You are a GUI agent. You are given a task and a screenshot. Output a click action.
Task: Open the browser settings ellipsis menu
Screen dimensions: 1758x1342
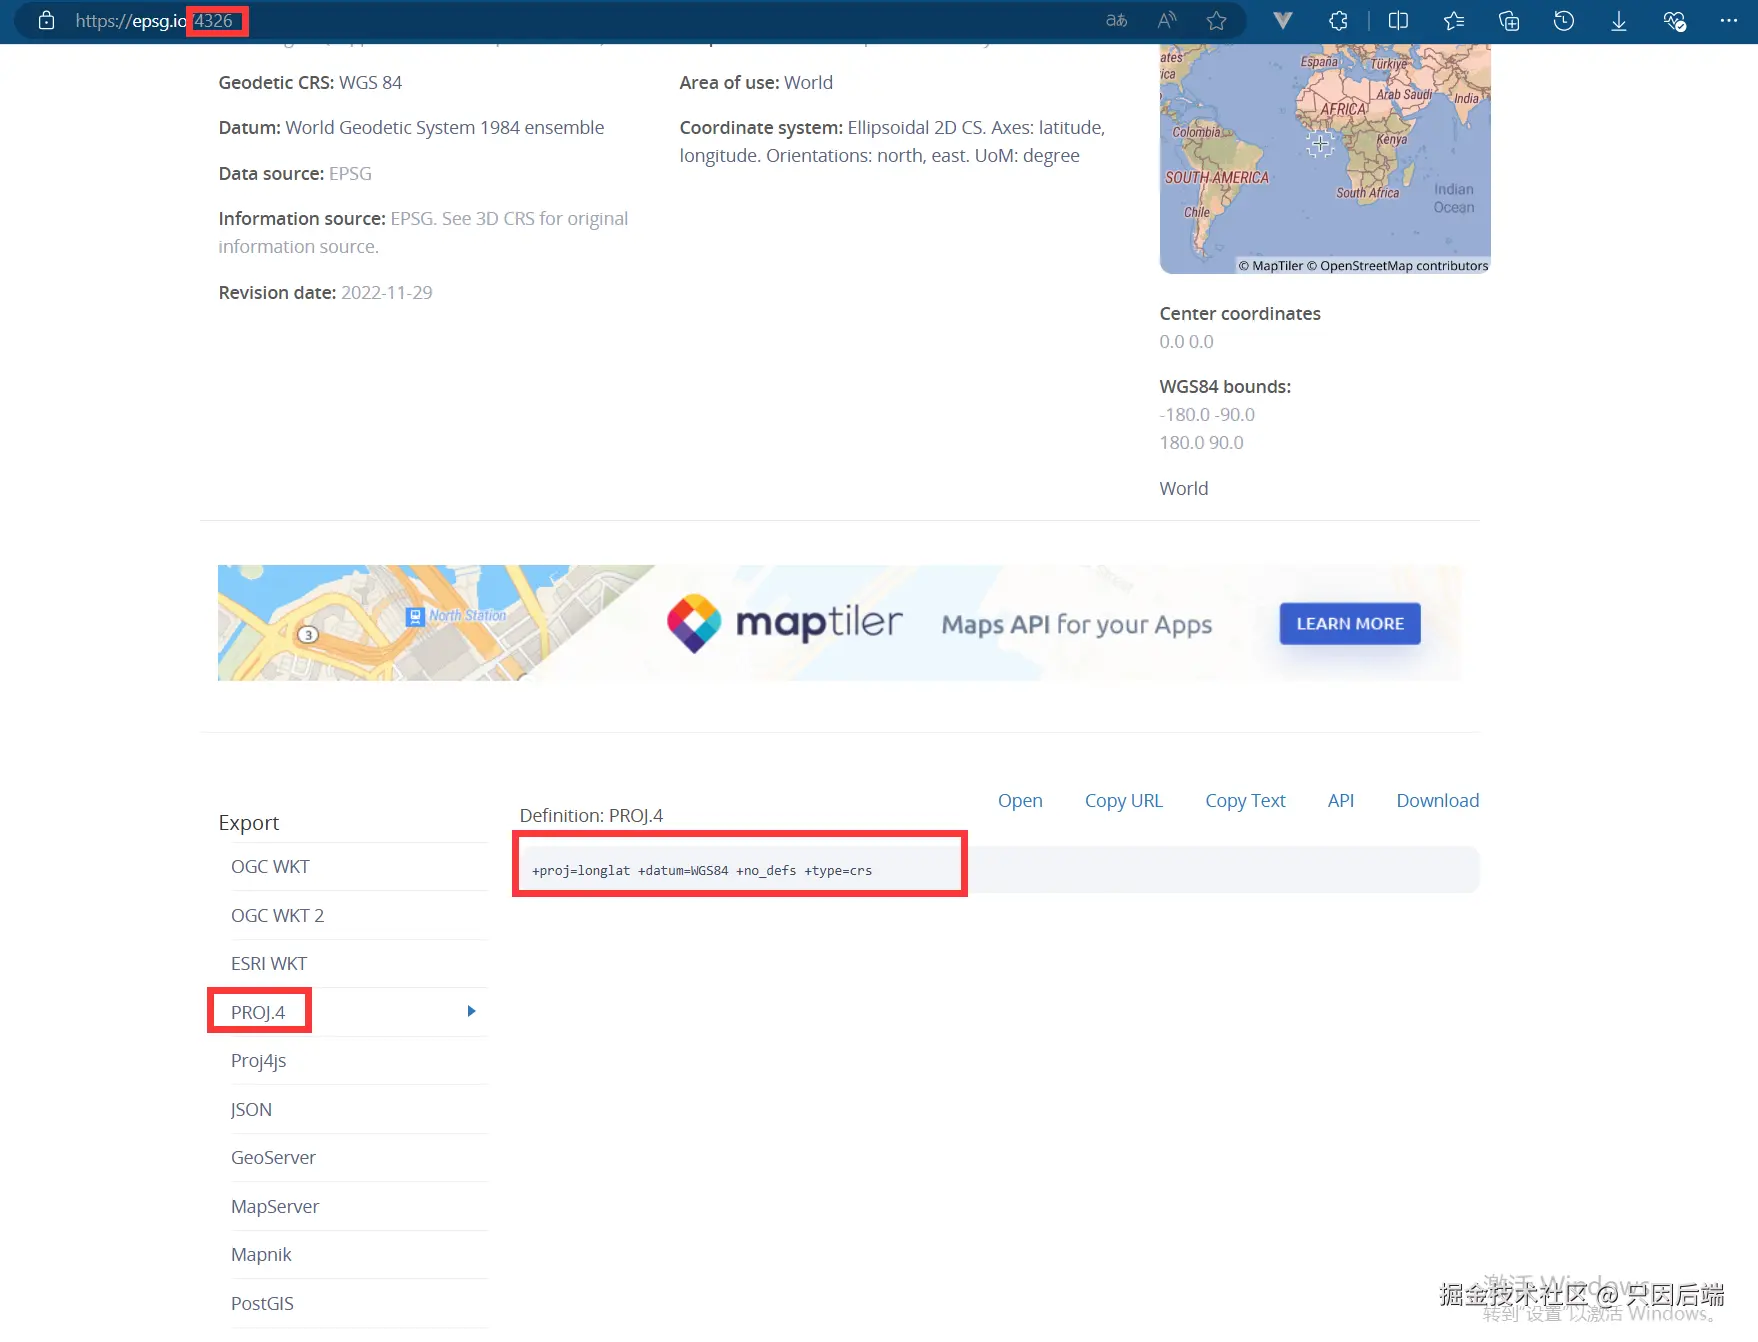[x=1729, y=21]
